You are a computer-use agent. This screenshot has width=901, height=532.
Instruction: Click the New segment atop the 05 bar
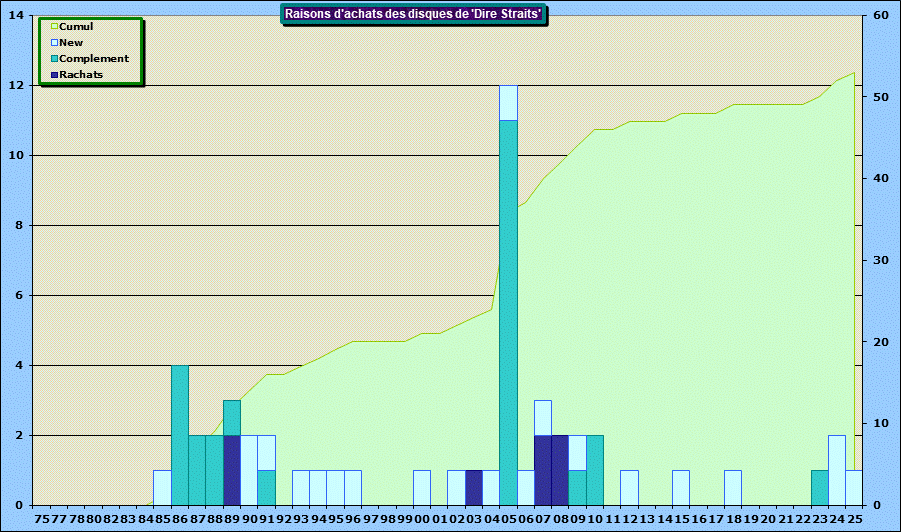[508, 103]
